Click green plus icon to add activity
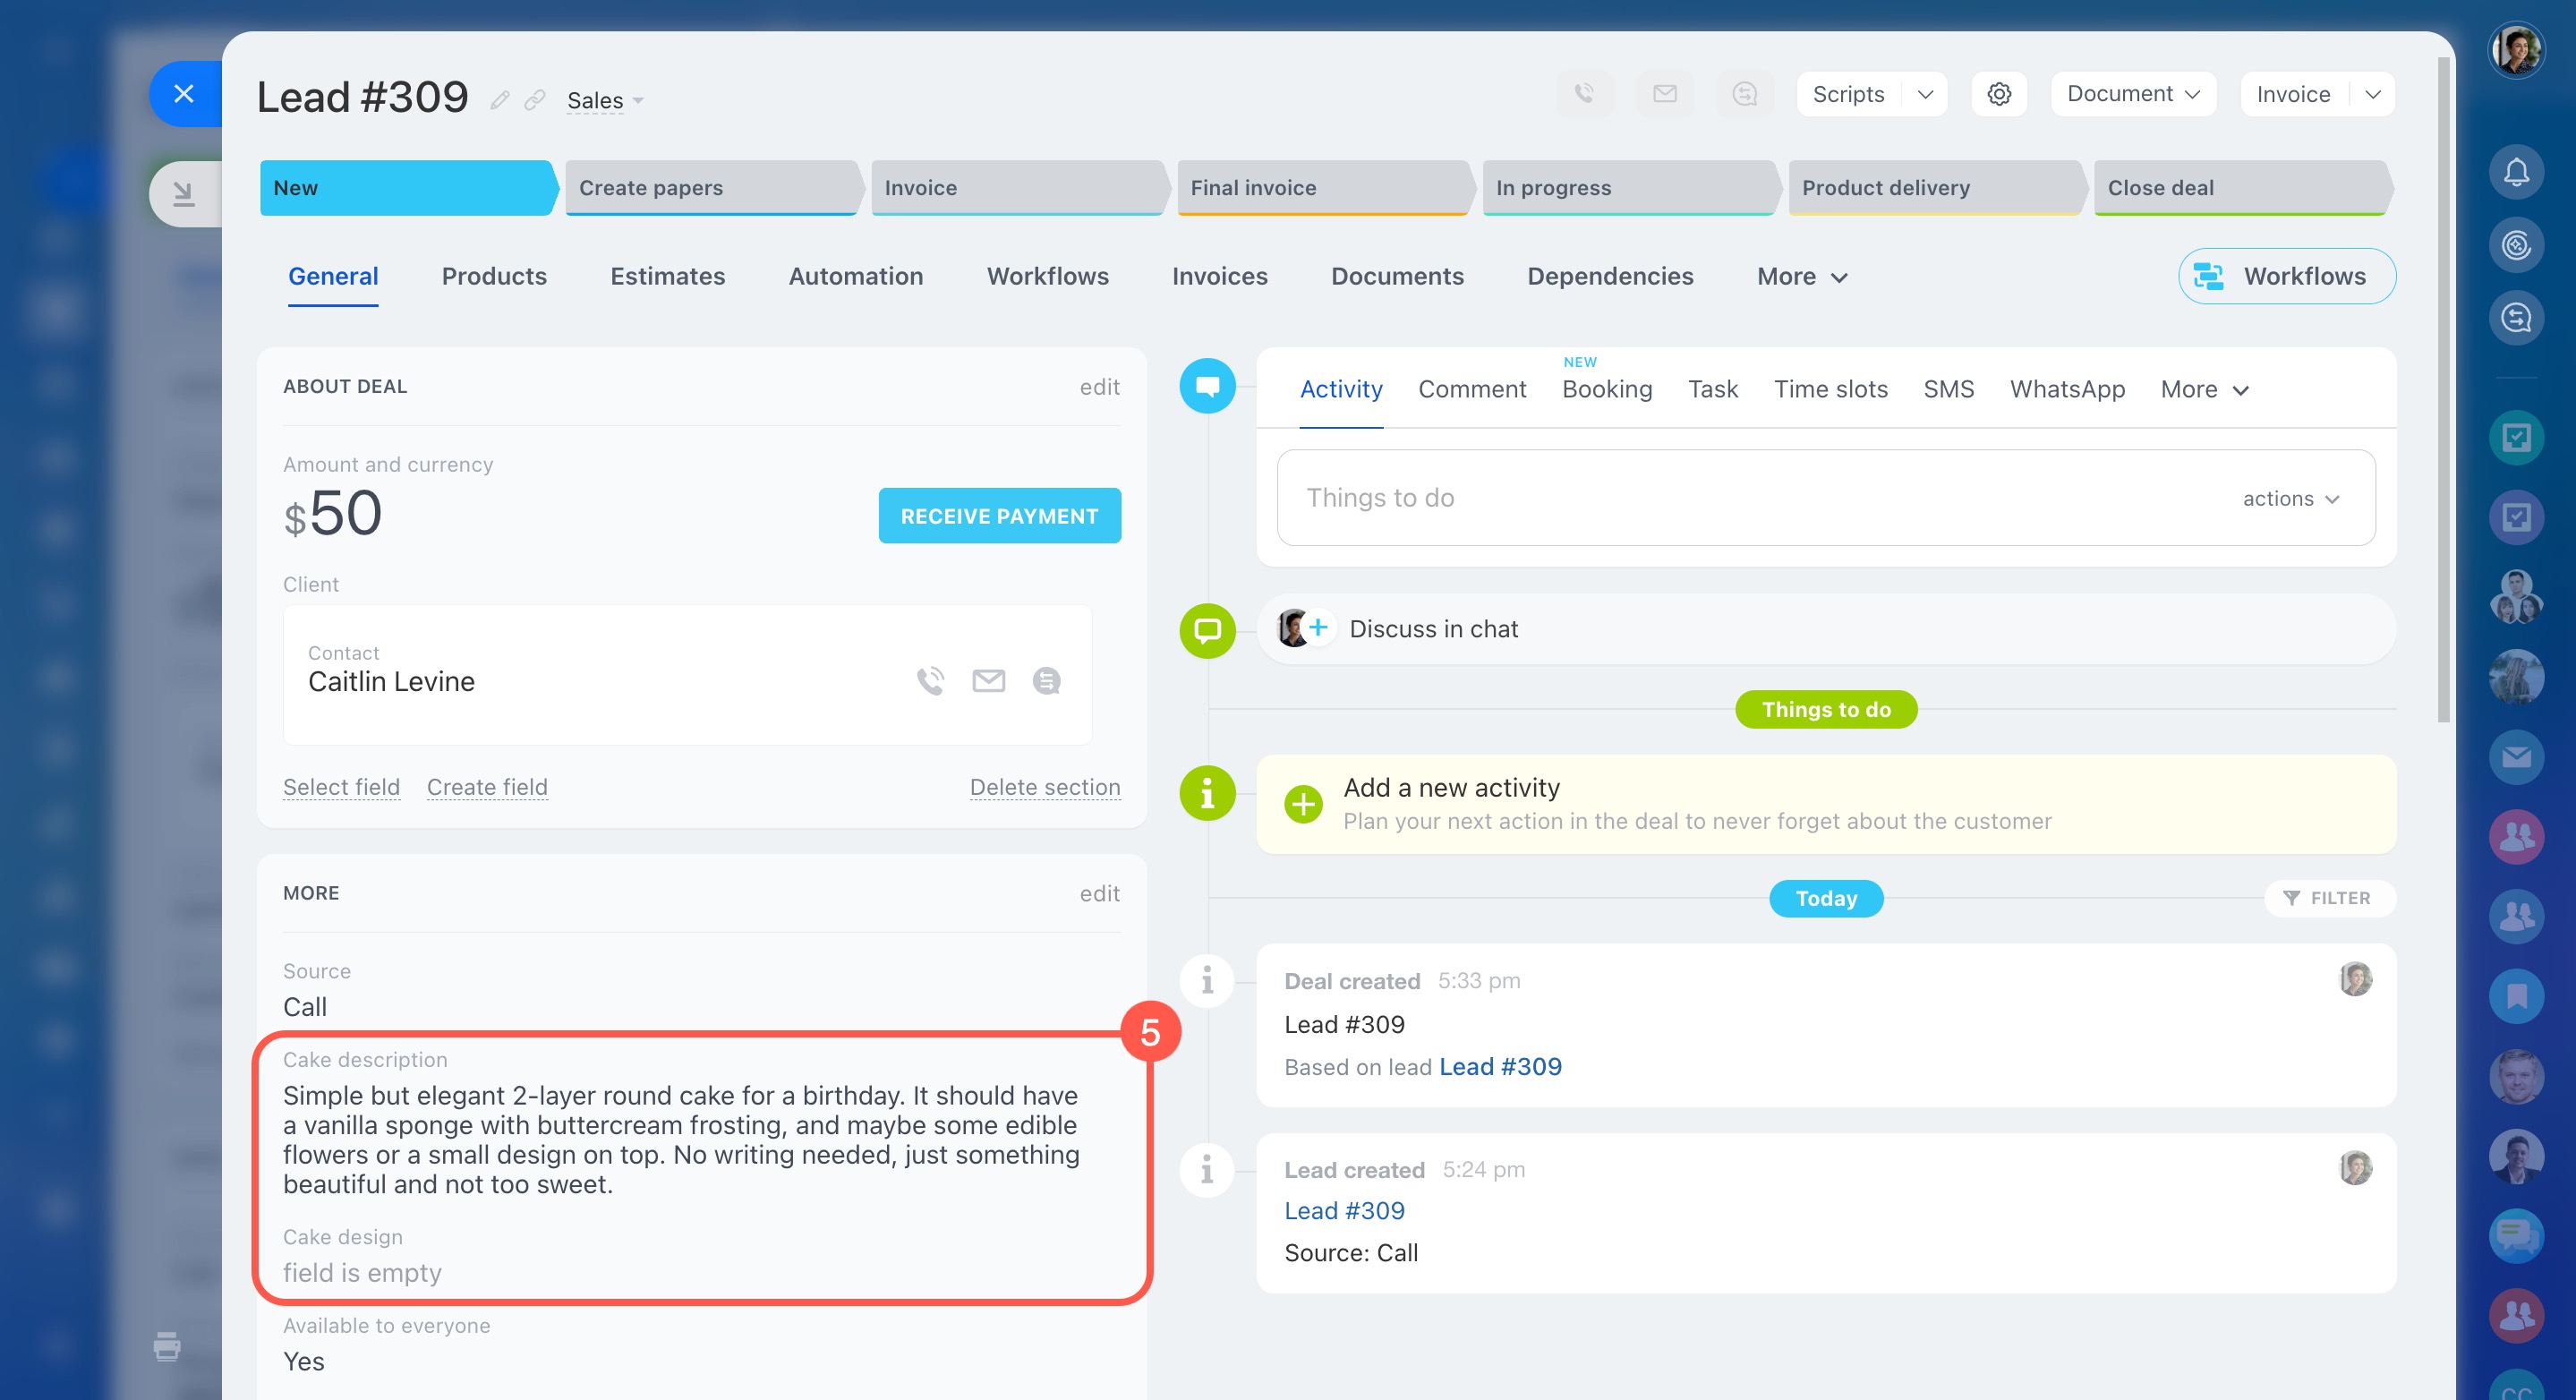This screenshot has height=1400, width=2576. 1302,803
